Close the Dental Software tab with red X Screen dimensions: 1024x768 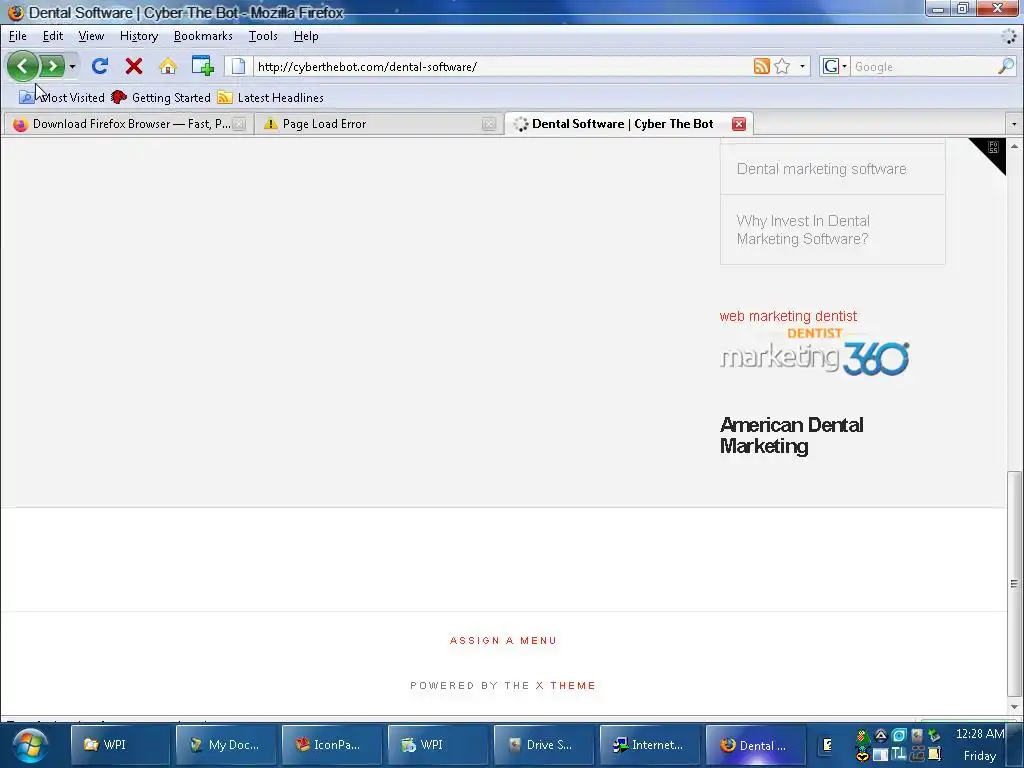pyautogui.click(x=739, y=124)
